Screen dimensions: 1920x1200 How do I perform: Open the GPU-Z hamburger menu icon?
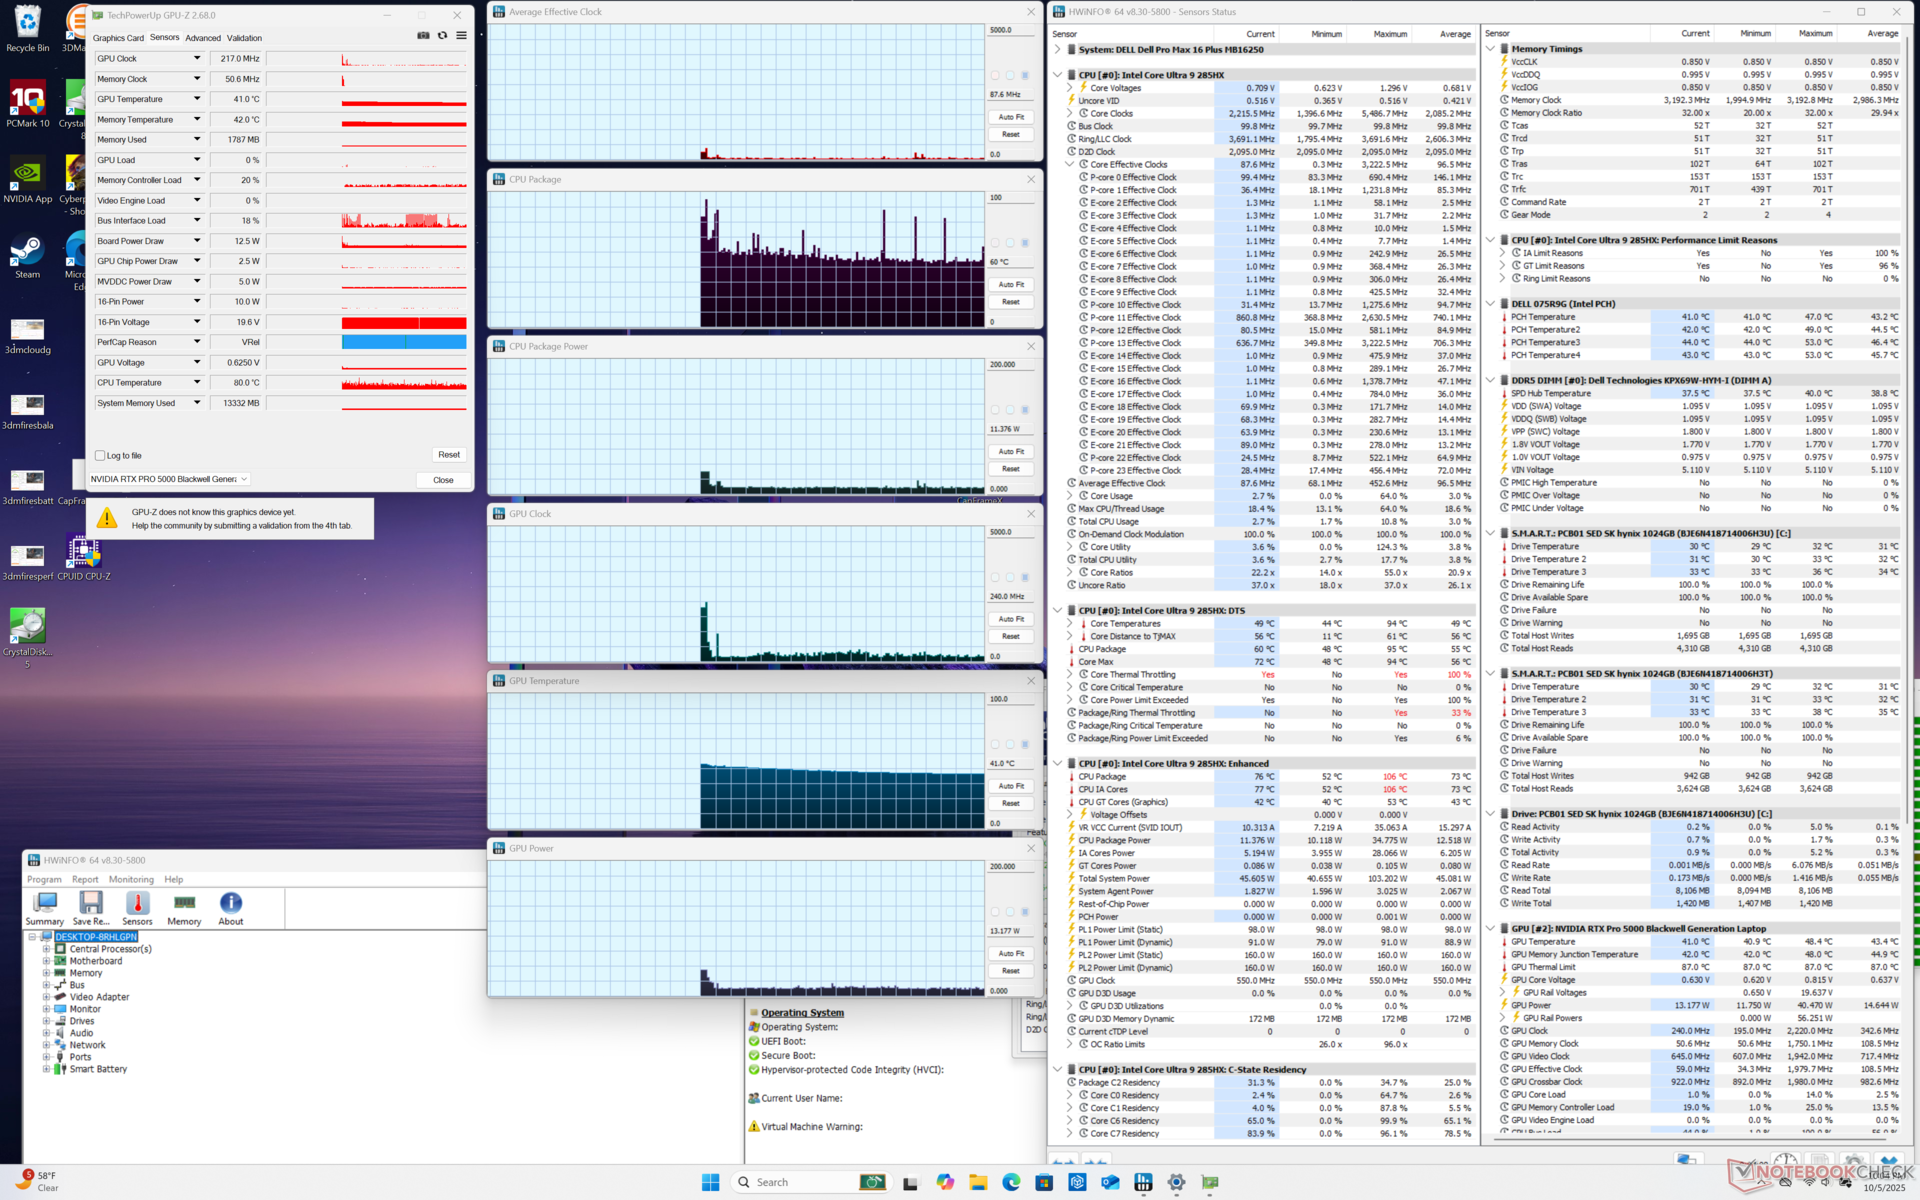coord(461,36)
